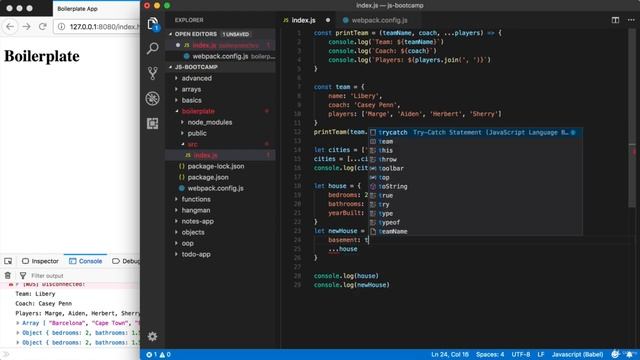The width and height of the screenshot is (640, 360).
Task: Go forward in the browser window
Action: click(27, 27)
